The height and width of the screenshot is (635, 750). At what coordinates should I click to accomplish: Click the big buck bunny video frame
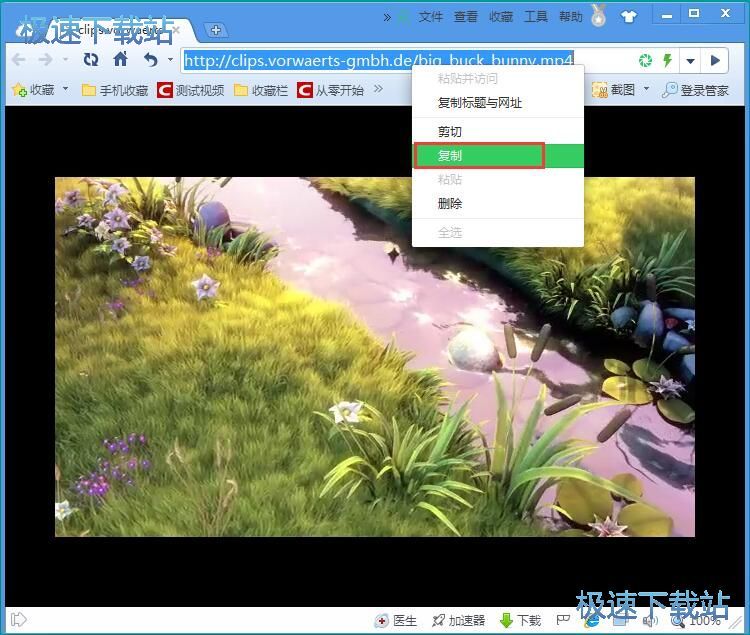(x=375, y=357)
